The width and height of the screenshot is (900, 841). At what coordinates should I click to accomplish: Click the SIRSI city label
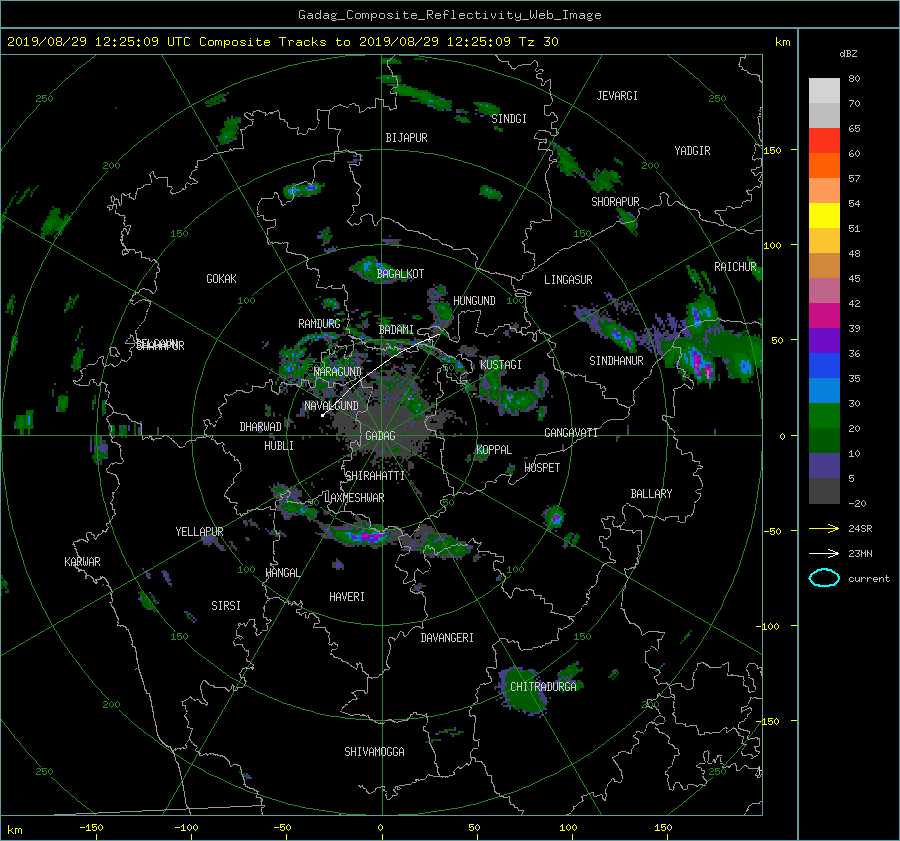coord(226,606)
